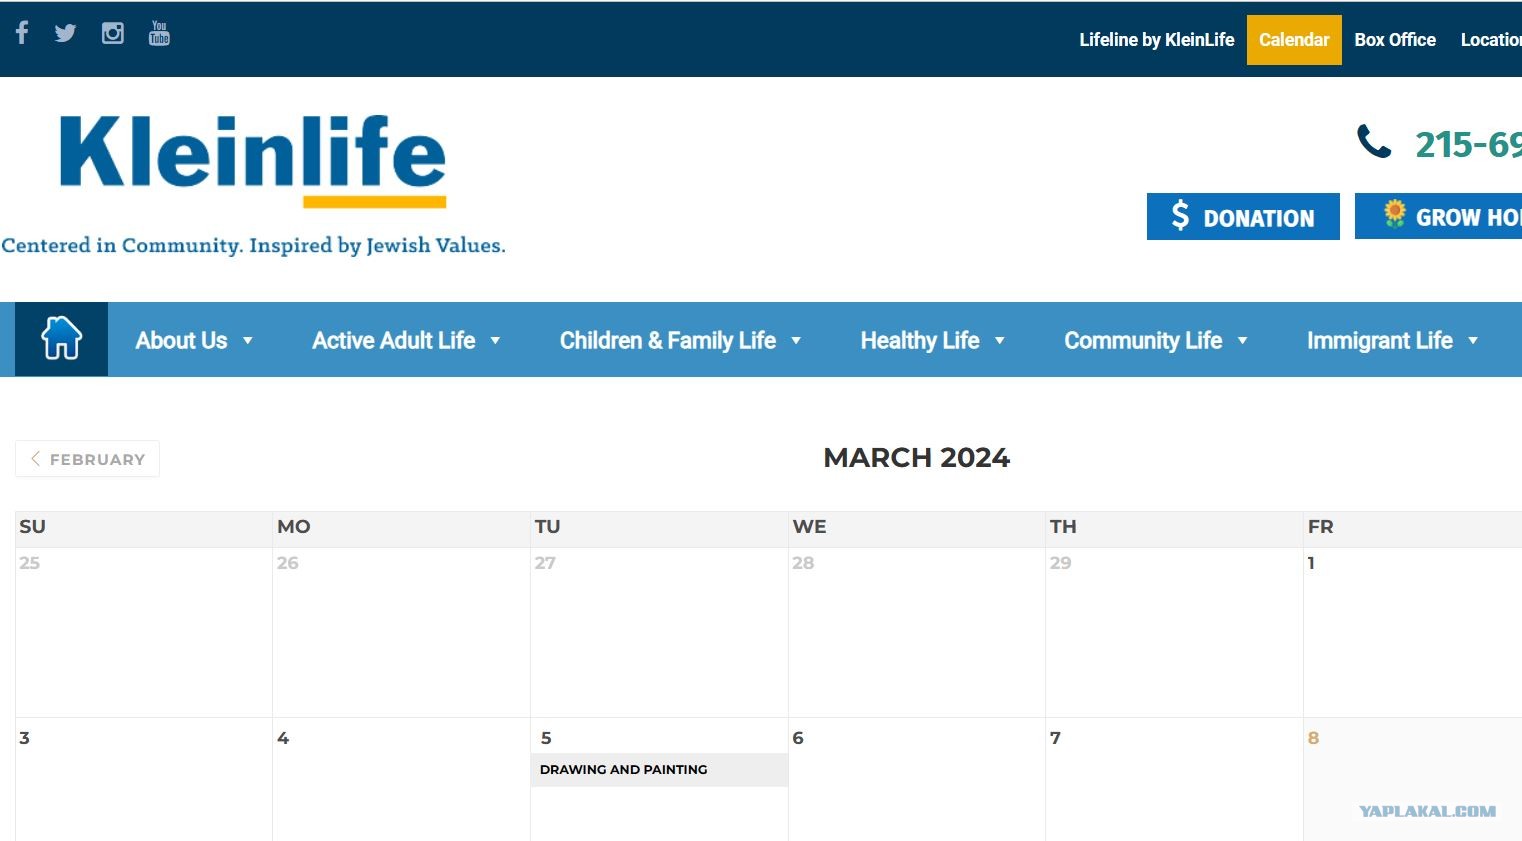Viewport: 1522px width, 841px height.
Task: Select February 26 on the calendar
Action: [288, 563]
